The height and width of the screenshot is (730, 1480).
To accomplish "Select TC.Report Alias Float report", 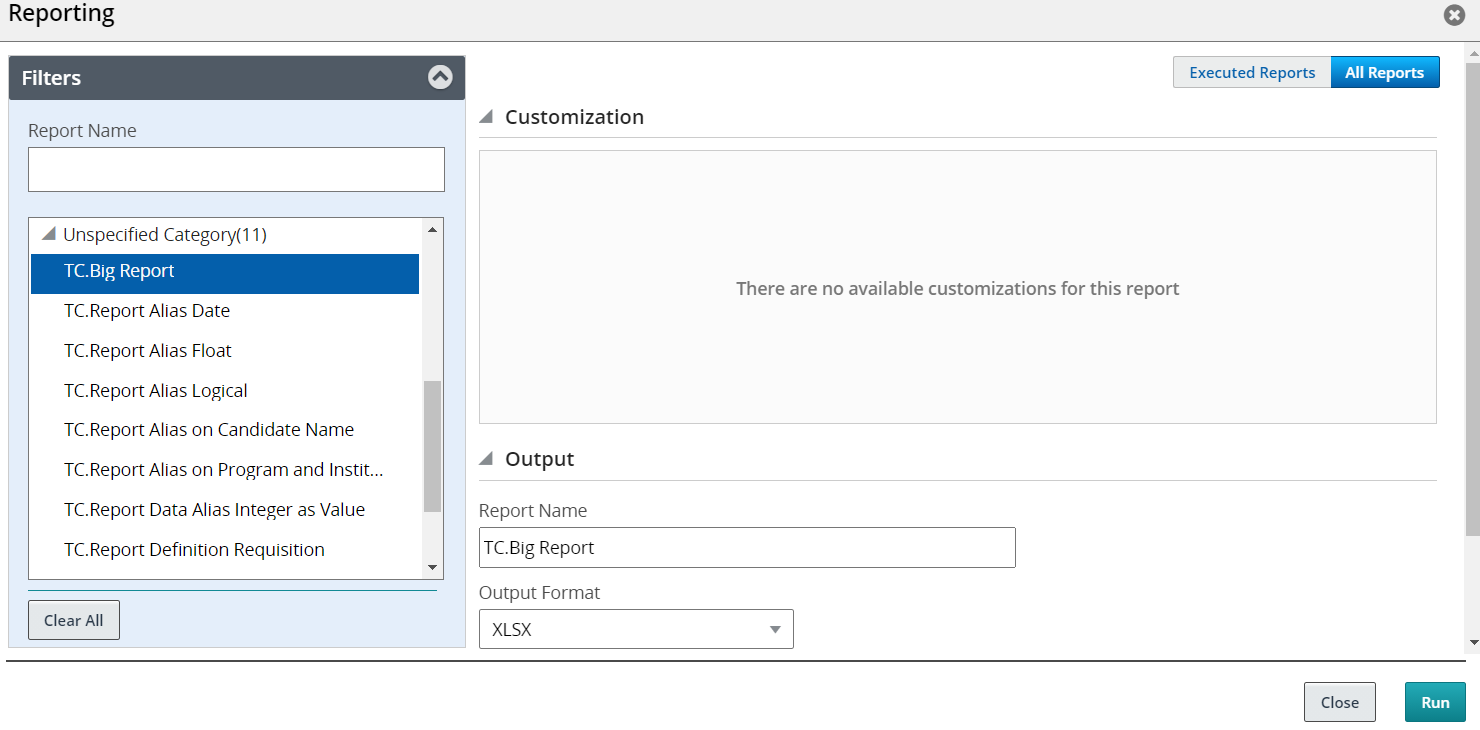I will pos(148,351).
